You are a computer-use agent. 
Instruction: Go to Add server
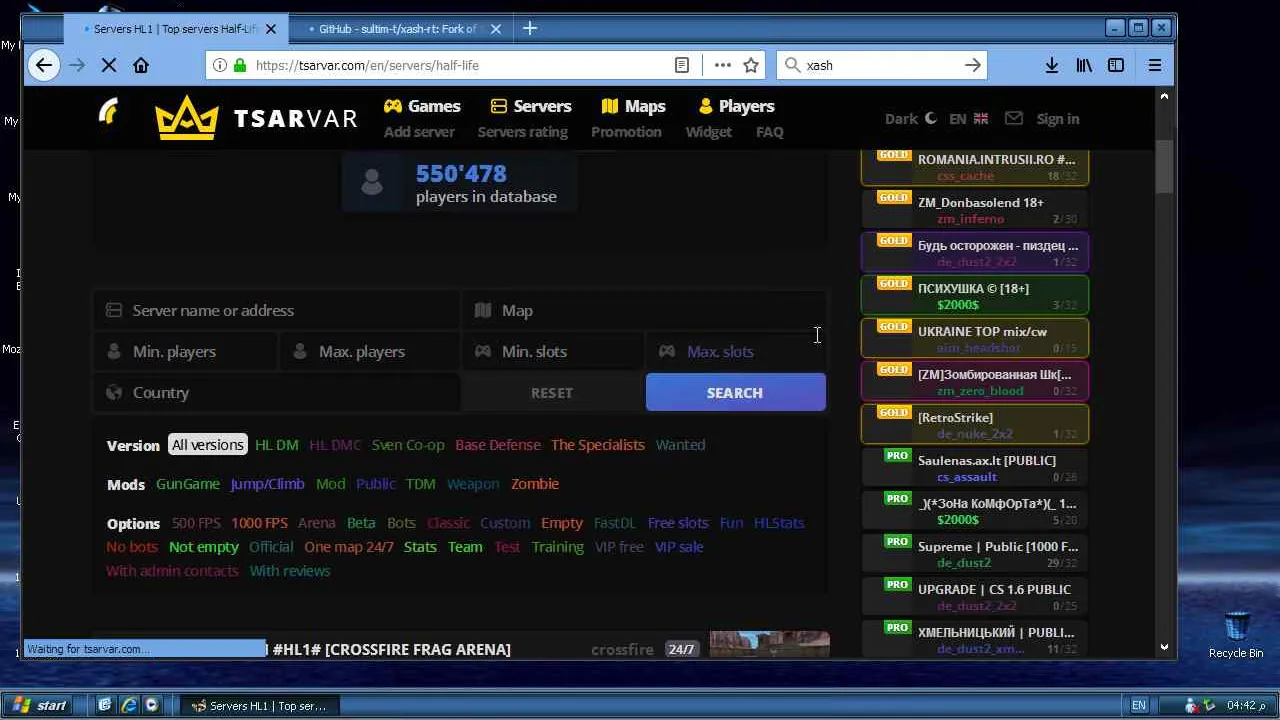pyautogui.click(x=419, y=132)
